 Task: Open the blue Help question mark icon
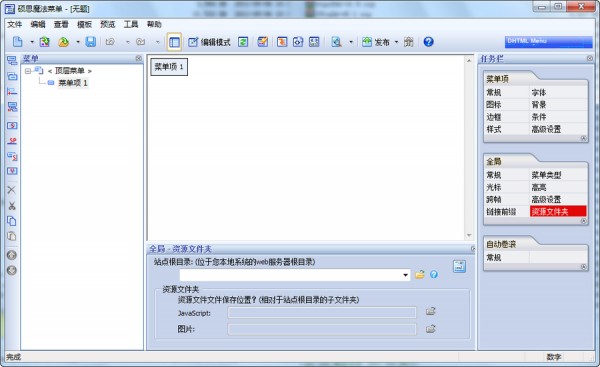(428, 42)
